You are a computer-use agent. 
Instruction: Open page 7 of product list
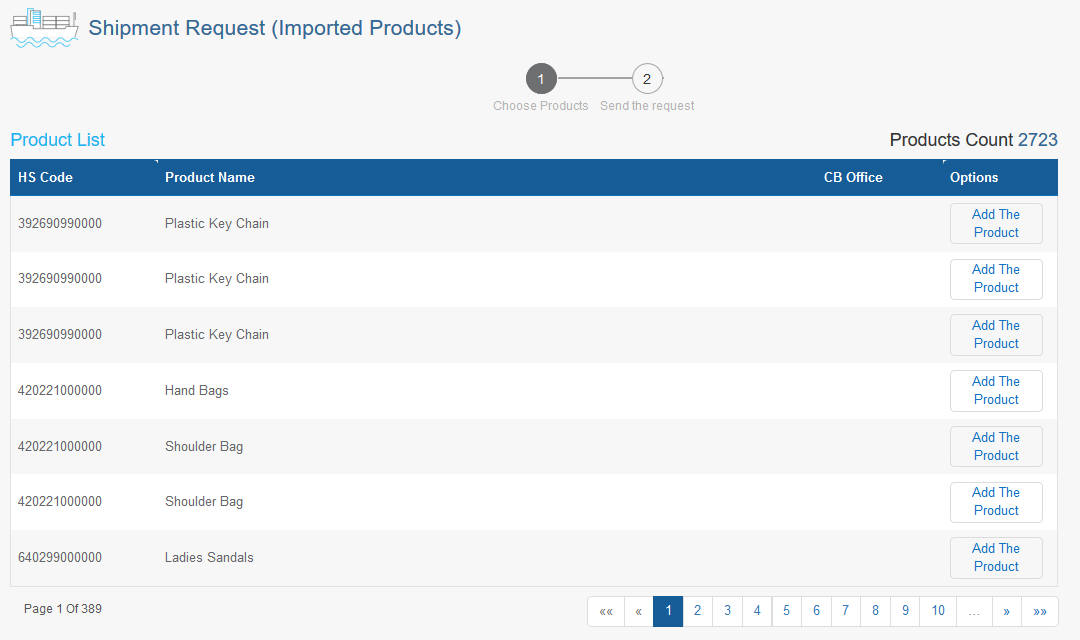(846, 611)
